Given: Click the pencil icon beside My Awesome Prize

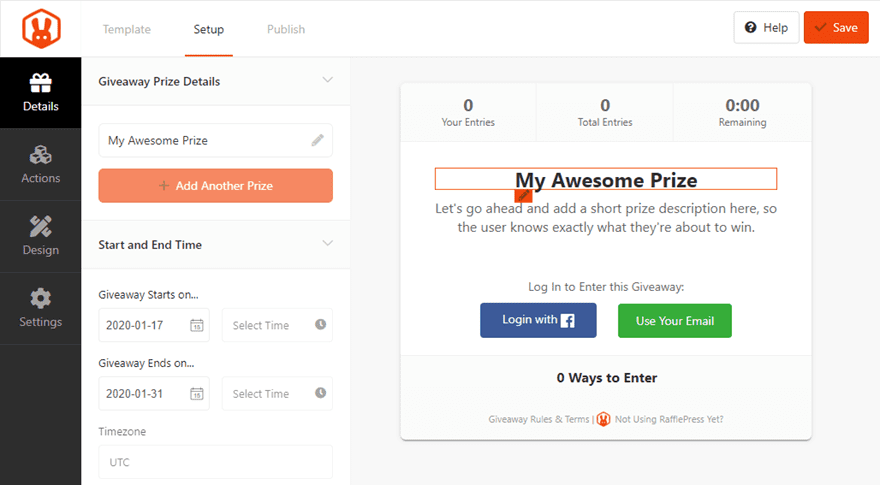Looking at the screenshot, I should click(318, 141).
